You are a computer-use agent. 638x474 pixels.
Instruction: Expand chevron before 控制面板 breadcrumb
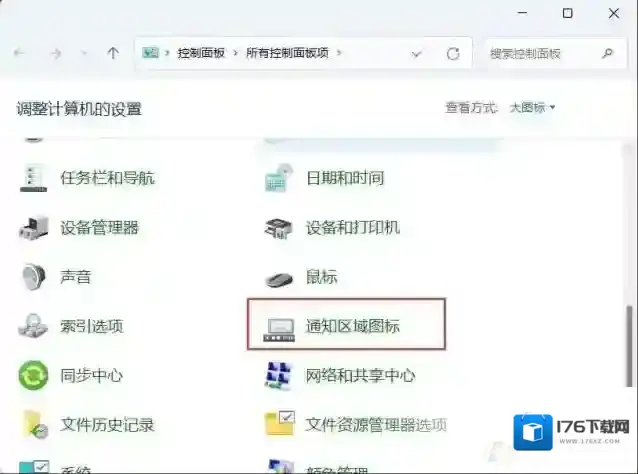click(x=167, y=53)
